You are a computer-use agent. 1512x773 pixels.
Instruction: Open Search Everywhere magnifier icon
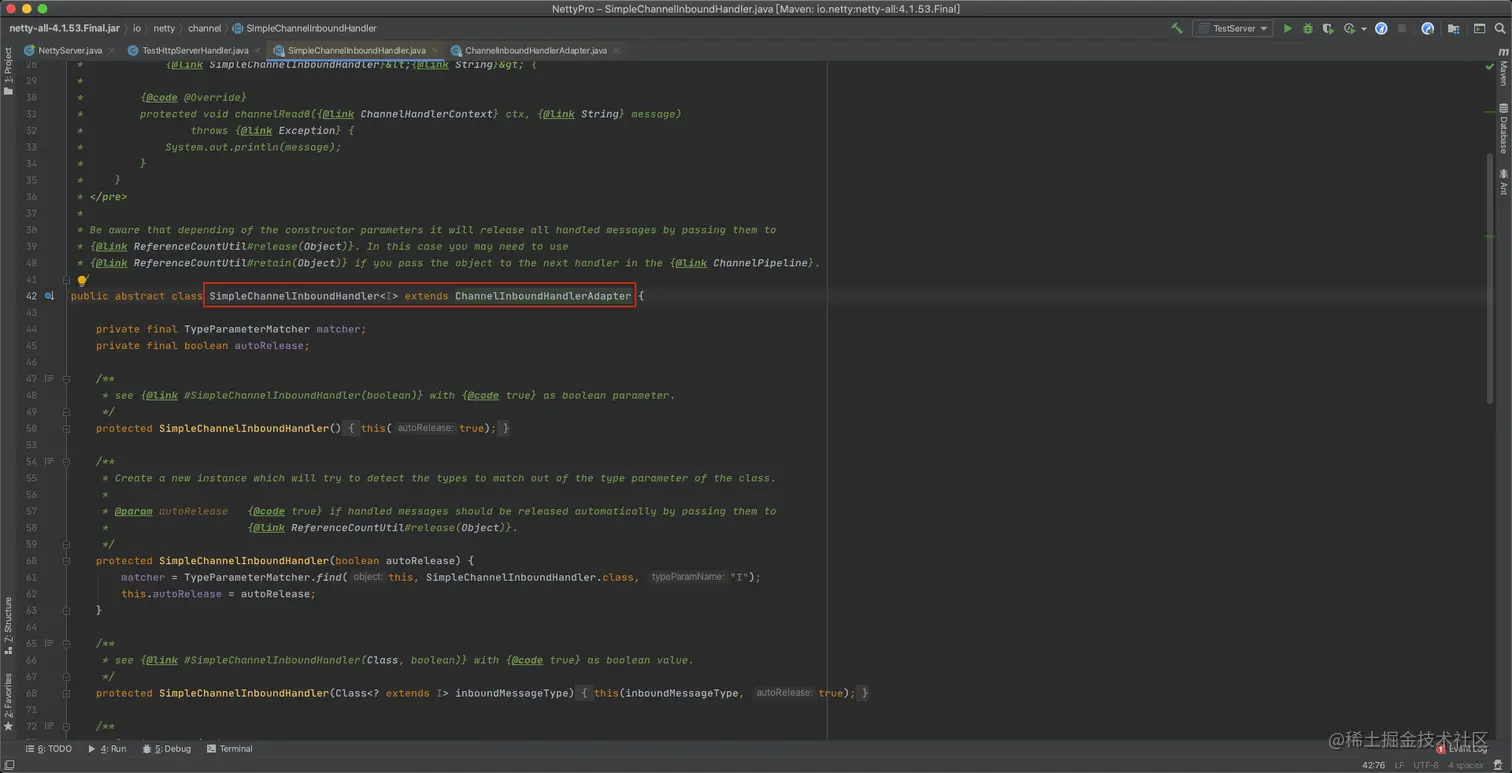1500,29
